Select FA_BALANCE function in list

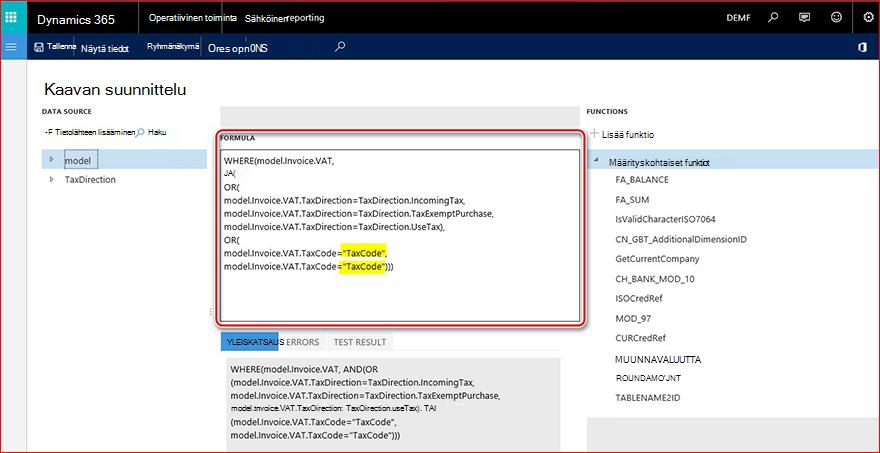coord(642,180)
